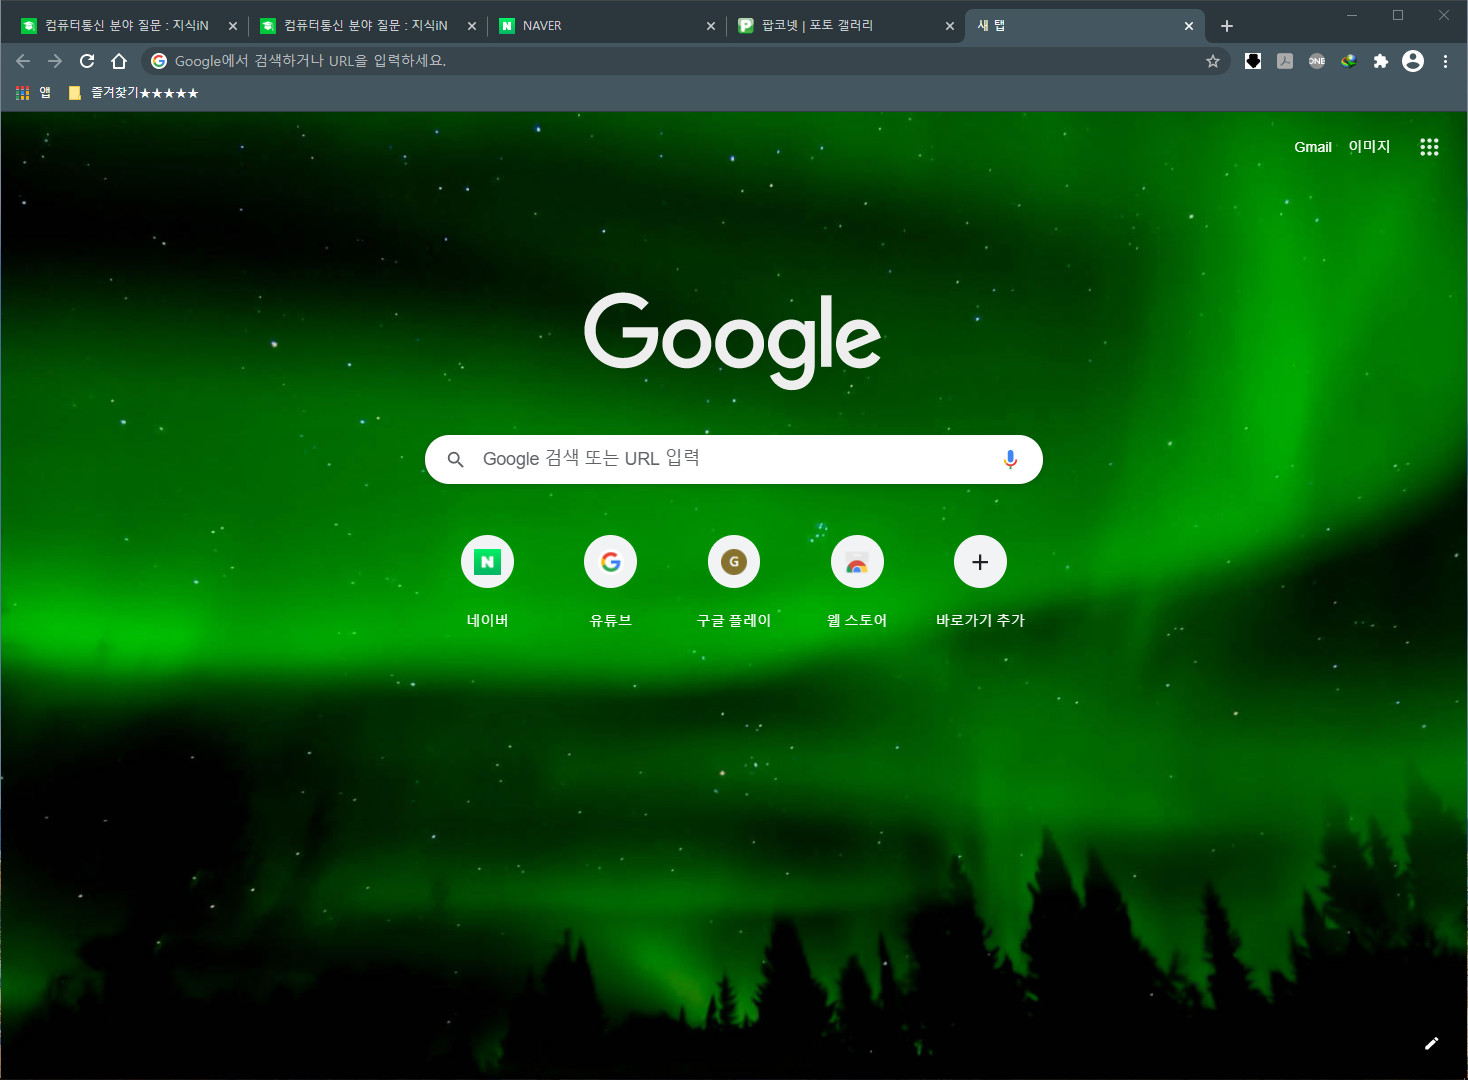The image size is (1468, 1080).
Task: Bookmark this page with the star icon
Action: tap(1213, 61)
